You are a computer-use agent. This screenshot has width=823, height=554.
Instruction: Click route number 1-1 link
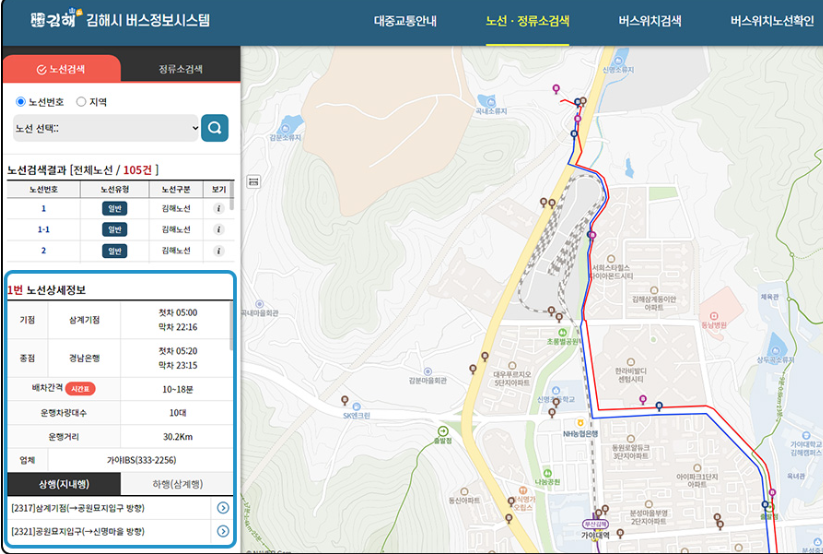pos(44,229)
